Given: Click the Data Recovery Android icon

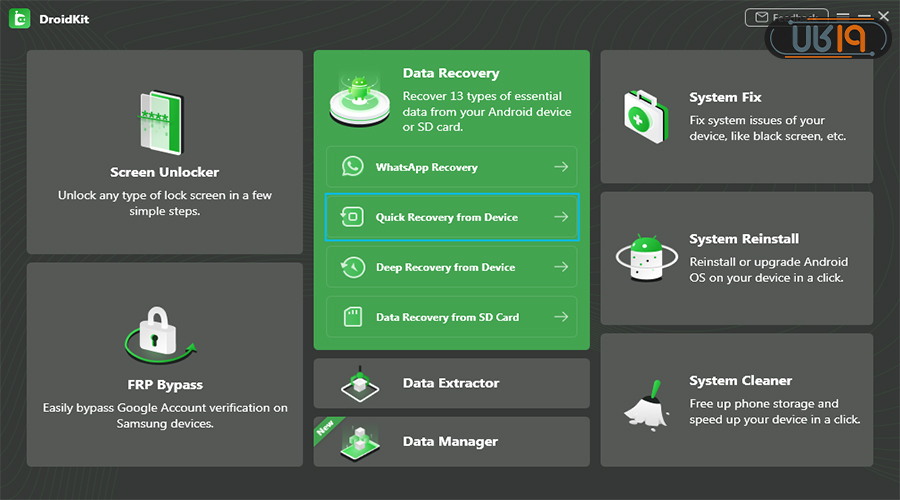Looking at the screenshot, I should (x=359, y=98).
